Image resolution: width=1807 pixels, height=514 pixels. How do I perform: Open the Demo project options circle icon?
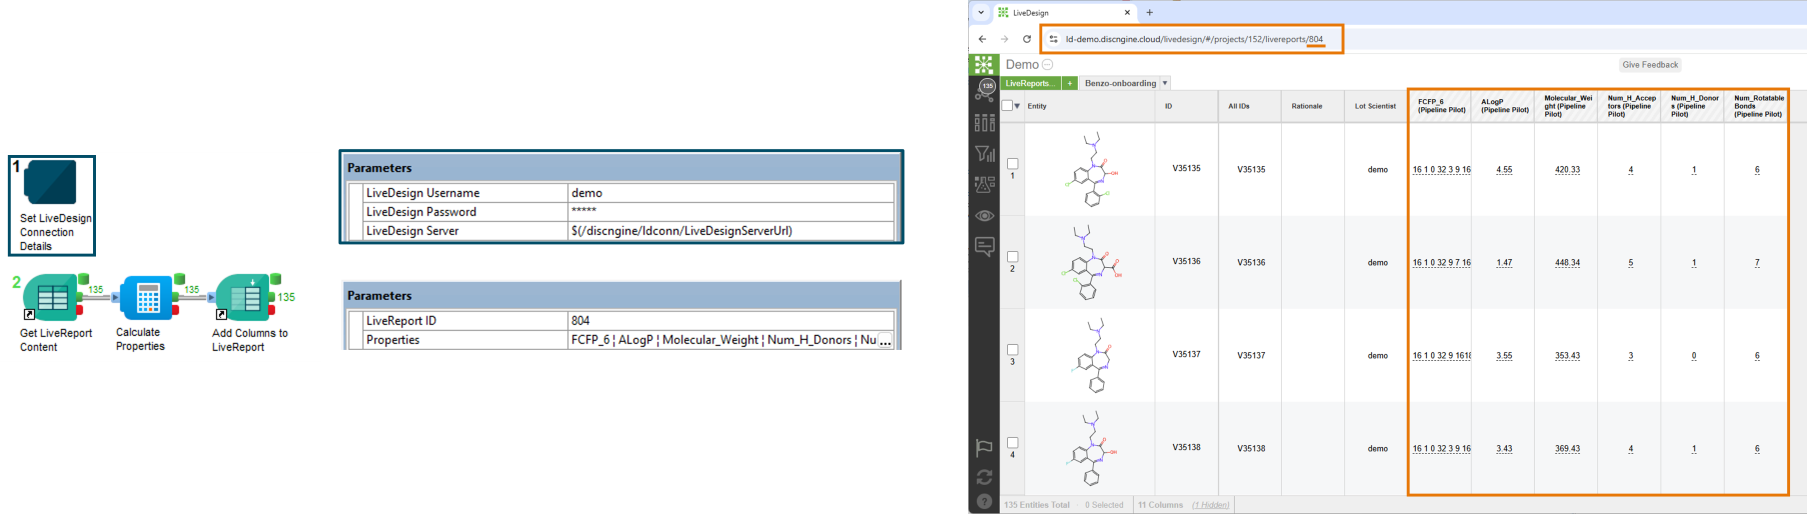[x=1048, y=64]
